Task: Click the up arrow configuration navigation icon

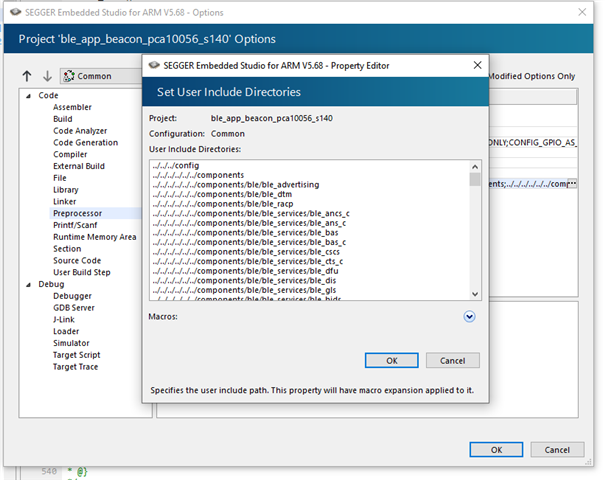Action: point(27,76)
